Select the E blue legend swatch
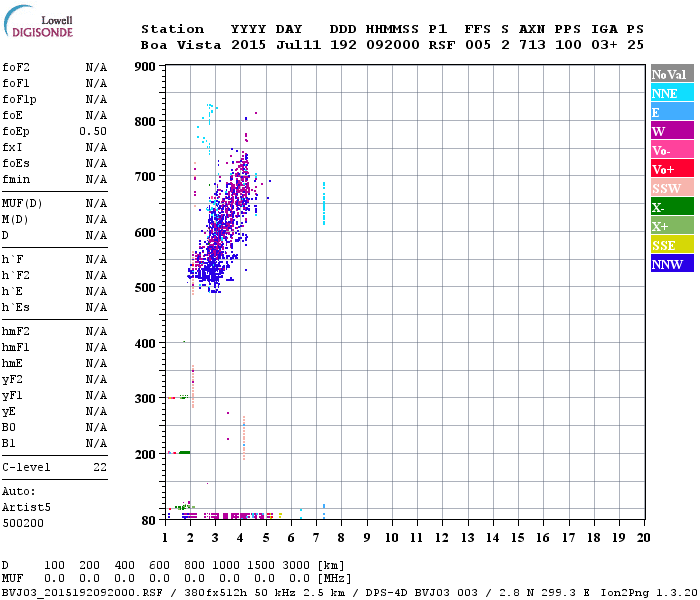The image size is (700, 600). click(672, 112)
